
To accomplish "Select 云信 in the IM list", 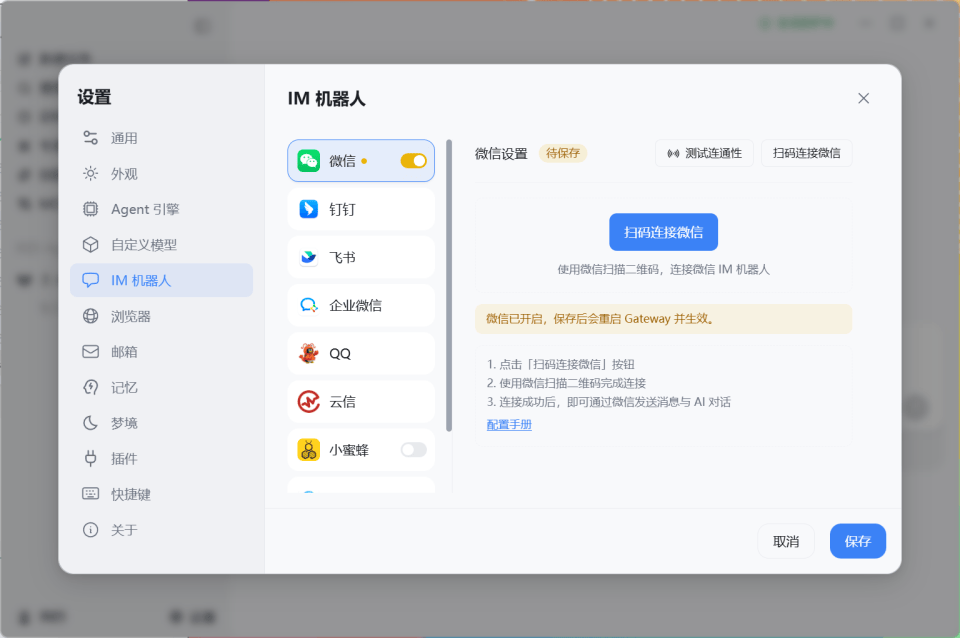I will [x=361, y=402].
